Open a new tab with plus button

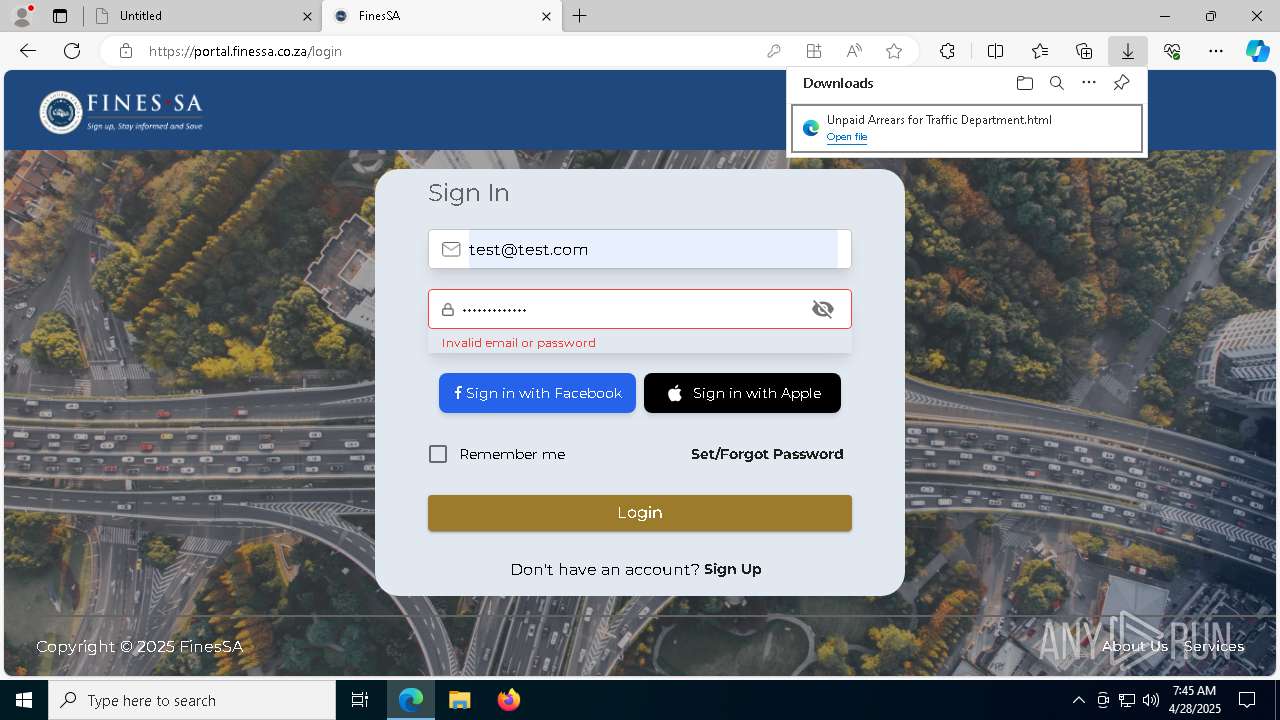(x=580, y=16)
